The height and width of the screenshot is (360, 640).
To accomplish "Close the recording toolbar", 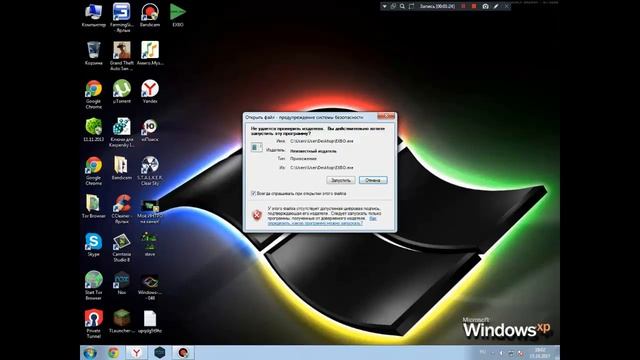I will [x=506, y=7].
